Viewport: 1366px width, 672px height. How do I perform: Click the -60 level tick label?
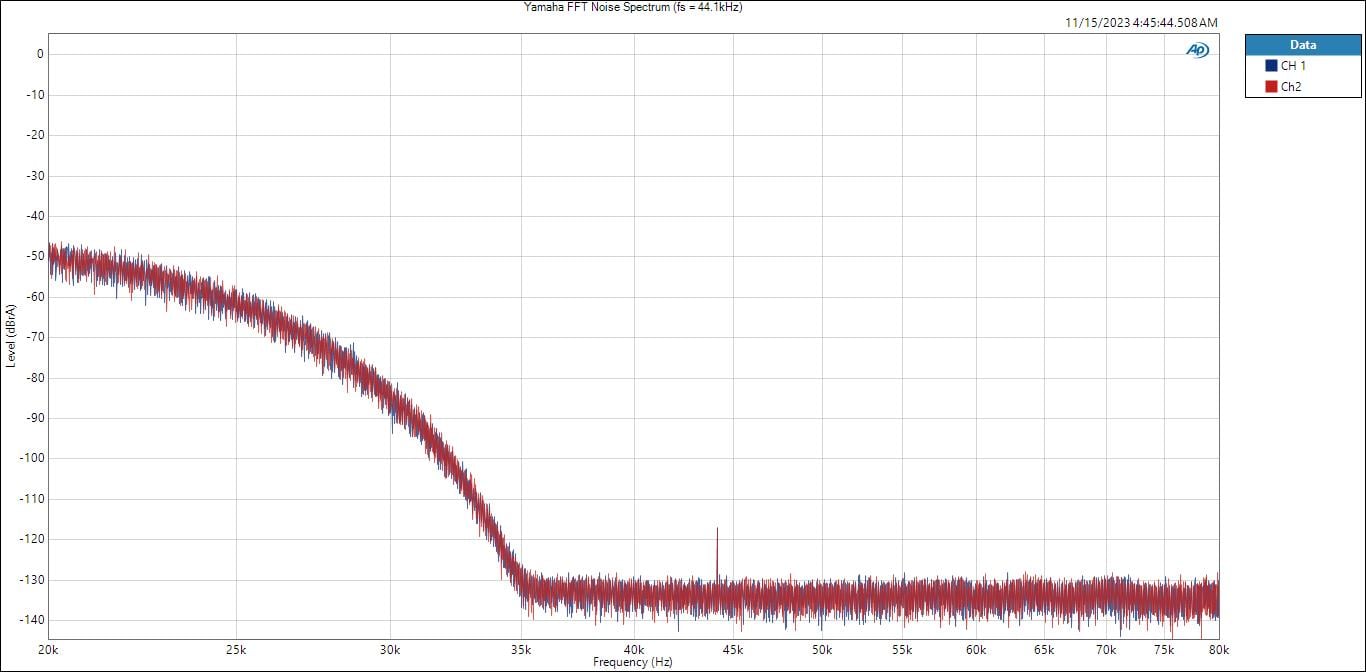[x=35, y=297]
